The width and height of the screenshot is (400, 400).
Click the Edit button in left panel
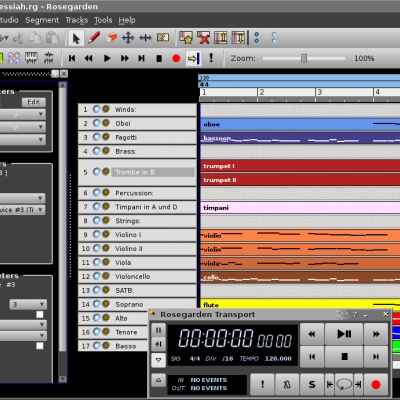tap(34, 102)
